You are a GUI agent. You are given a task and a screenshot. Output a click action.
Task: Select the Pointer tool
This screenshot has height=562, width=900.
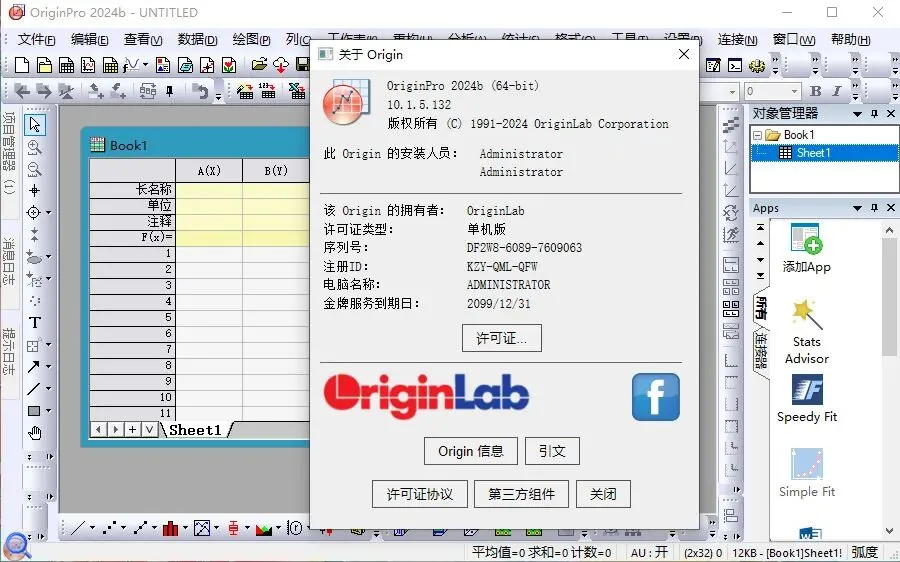pyautogui.click(x=34, y=125)
